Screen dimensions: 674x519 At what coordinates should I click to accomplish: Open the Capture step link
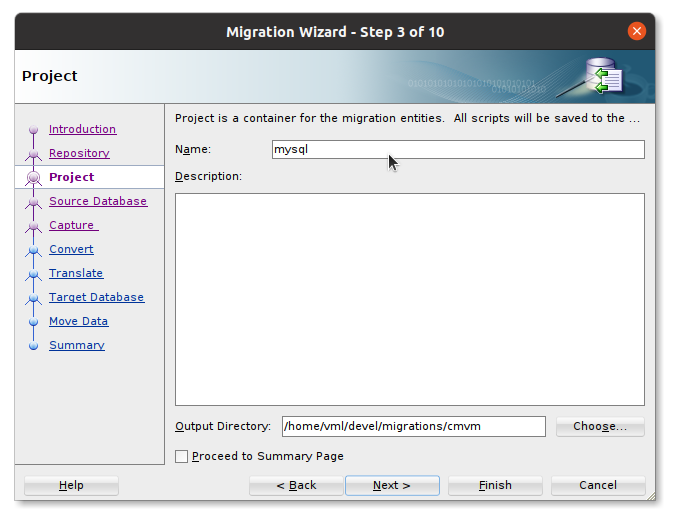[74, 225]
